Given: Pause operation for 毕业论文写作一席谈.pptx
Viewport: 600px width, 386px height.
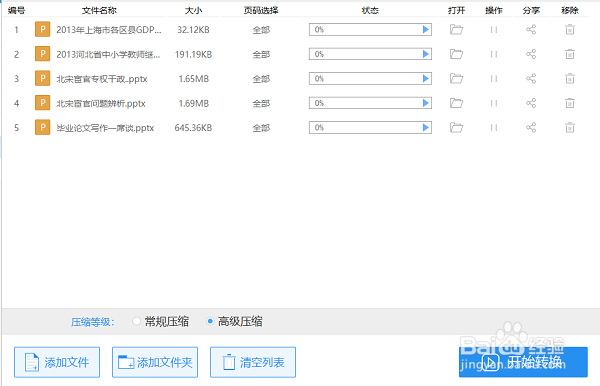Looking at the screenshot, I should coord(494,127).
